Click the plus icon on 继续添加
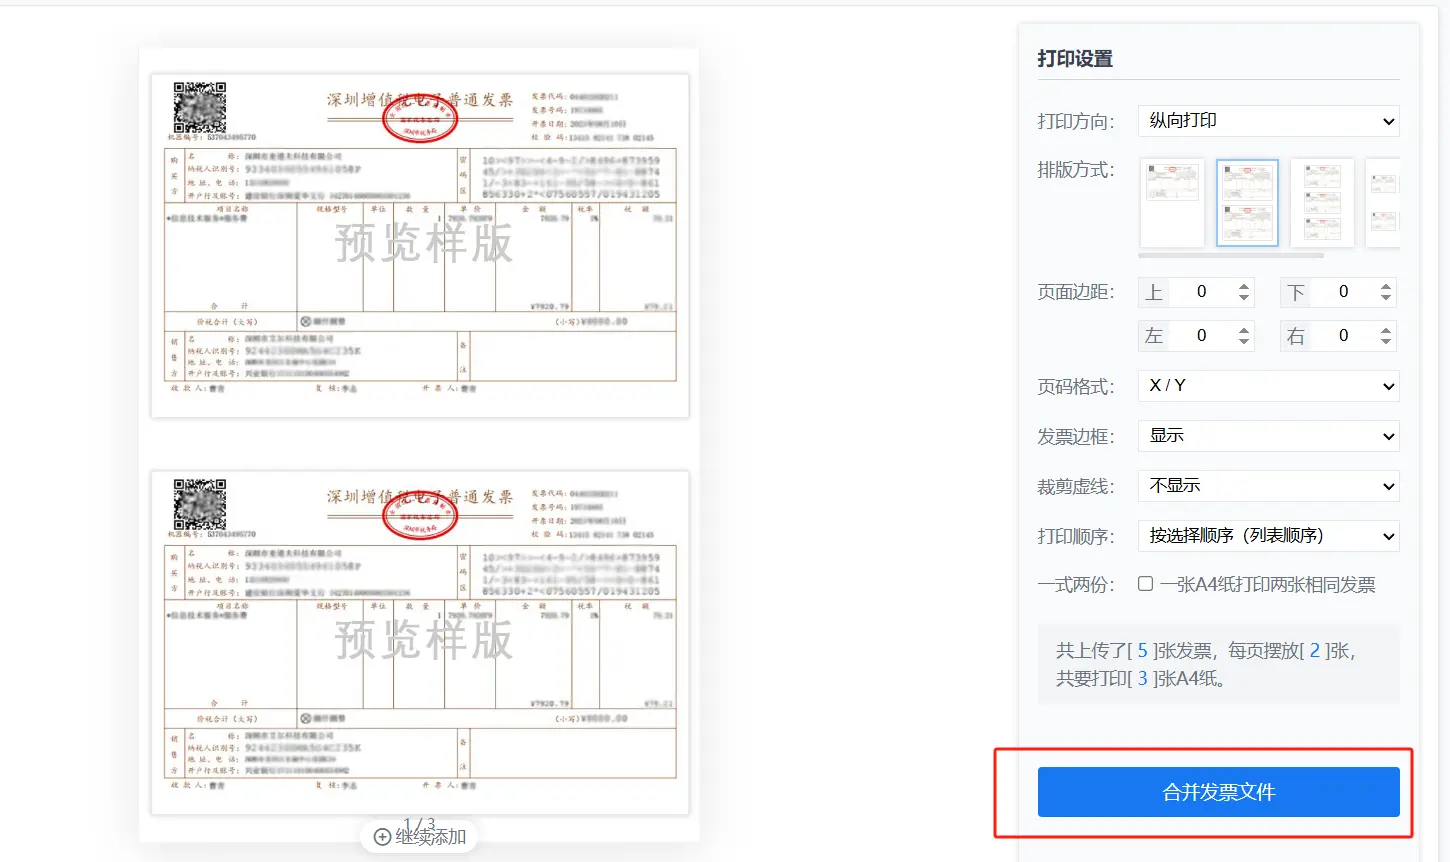This screenshot has width=1450, height=862. point(382,837)
